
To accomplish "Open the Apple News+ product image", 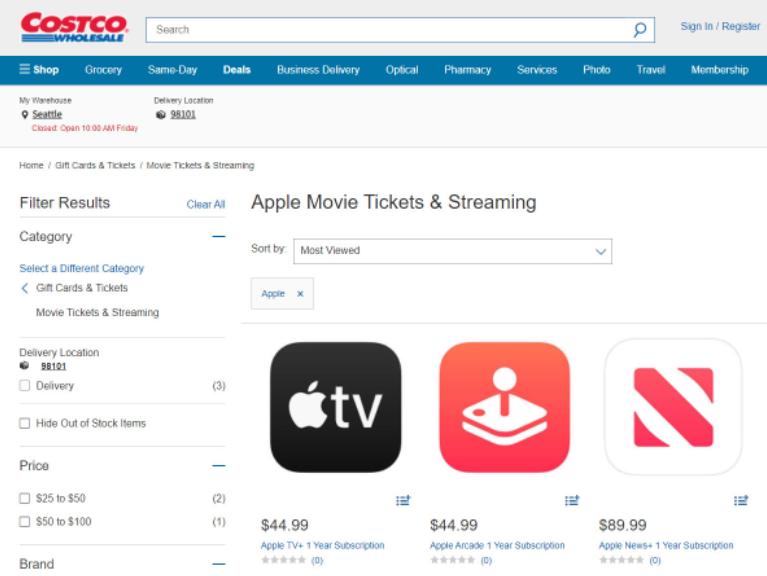I will pyautogui.click(x=673, y=407).
